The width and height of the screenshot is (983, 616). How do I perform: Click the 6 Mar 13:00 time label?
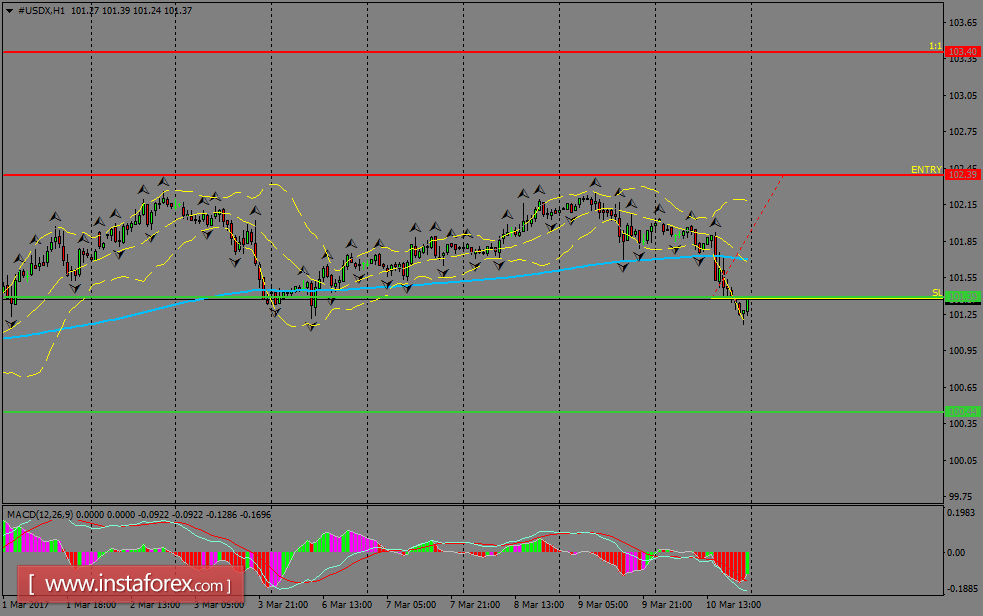347,605
